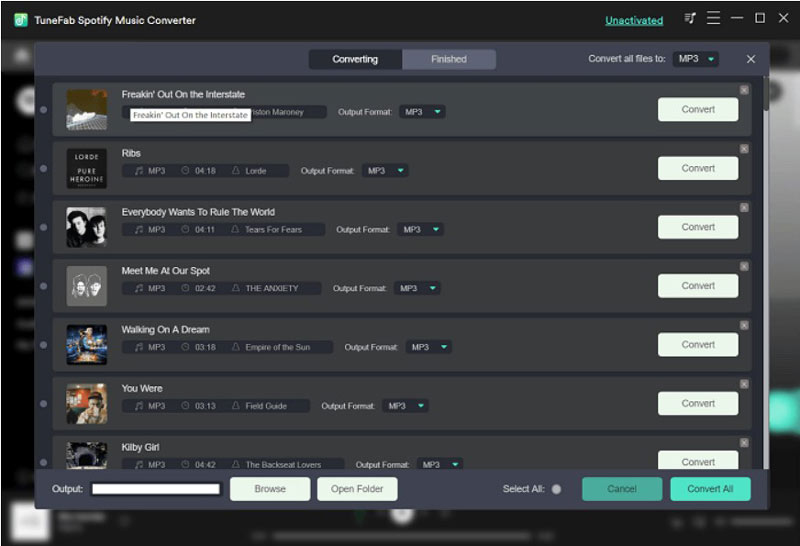Click the Walking On A Dream album thumbnail

[x=87, y=344]
